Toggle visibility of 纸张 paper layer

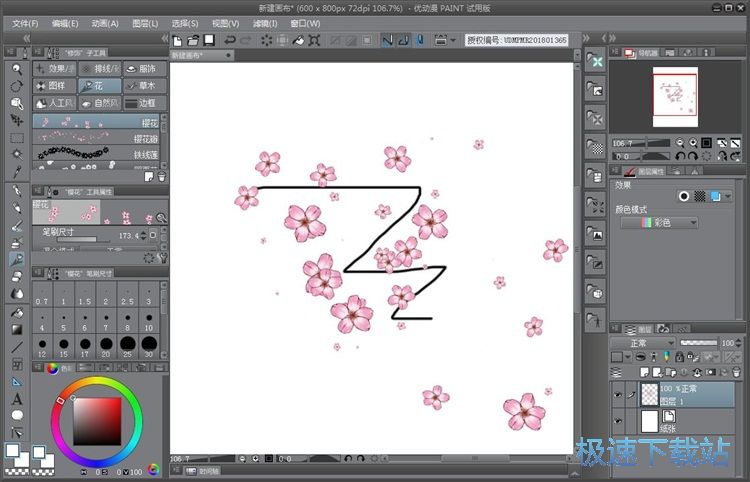618,421
